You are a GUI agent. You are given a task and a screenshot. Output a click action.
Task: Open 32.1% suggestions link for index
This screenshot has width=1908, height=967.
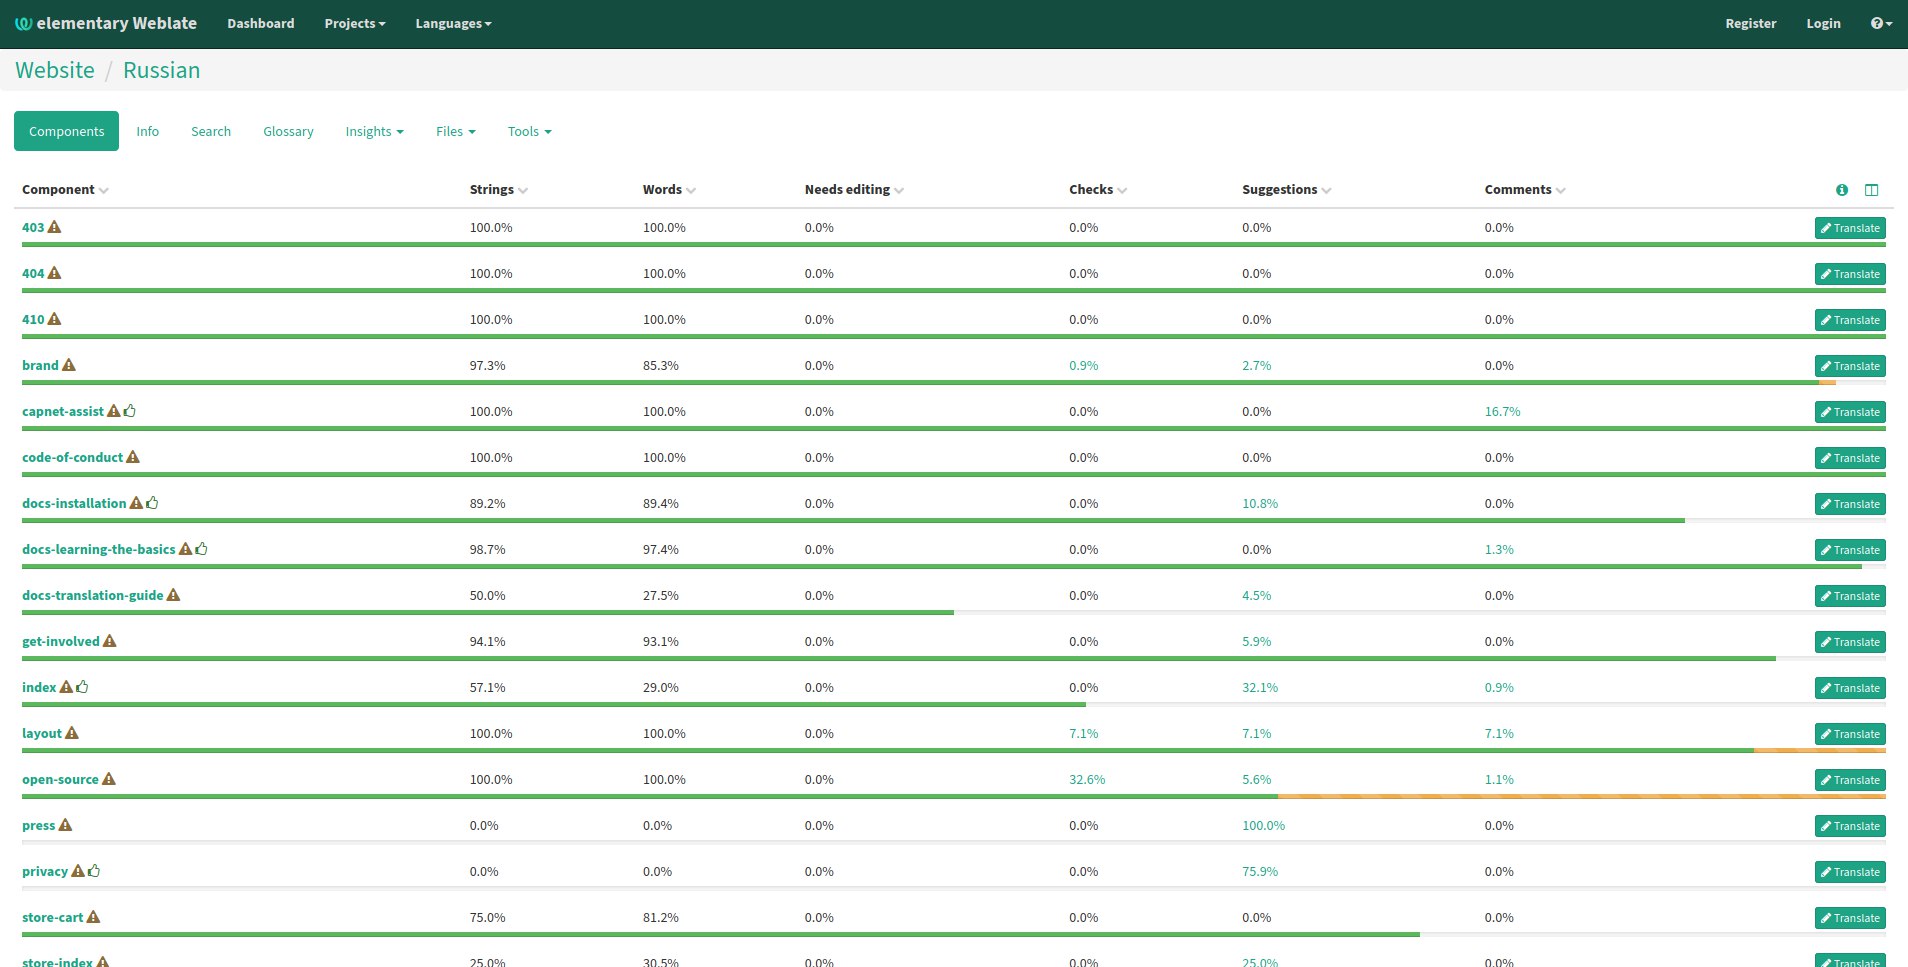pyautogui.click(x=1260, y=687)
